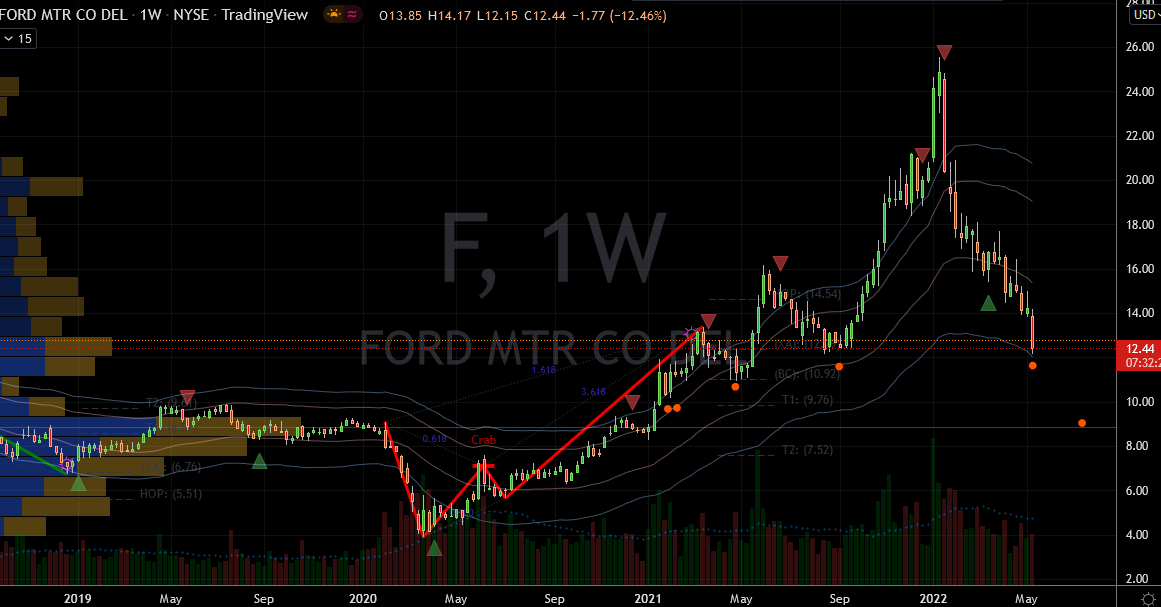Viewport: 1161px width, 607px height.
Task: Click the green up-triangle beside HOP: (5.51)
Action: 78,483
